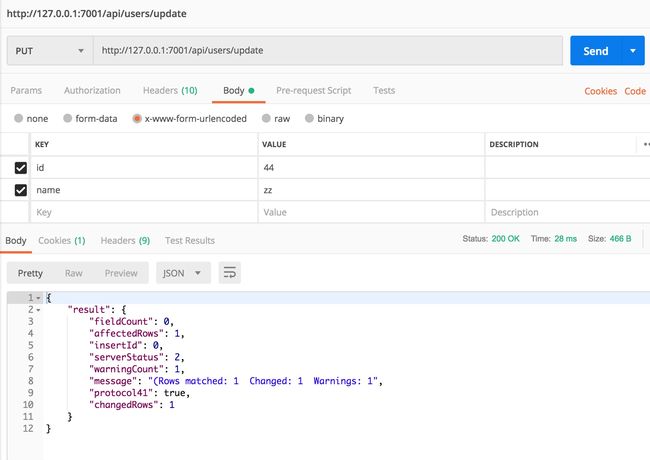650x460 pixels.
Task: Open the table options ellipsis icon
Action: pos(646,144)
